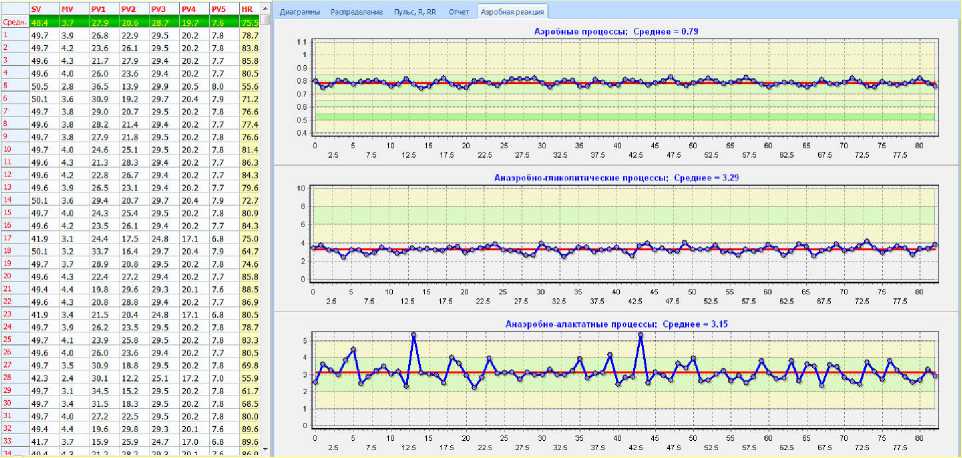The height and width of the screenshot is (458, 962).
Task: Select row number 23 header
Action: pos(14,314)
